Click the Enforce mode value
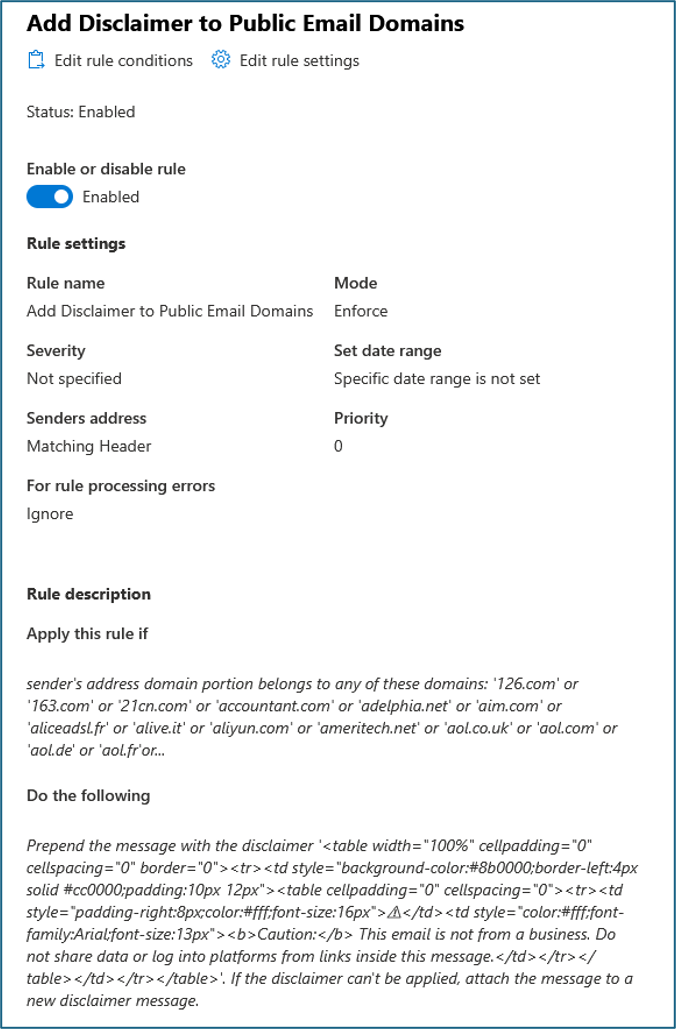 [361, 311]
